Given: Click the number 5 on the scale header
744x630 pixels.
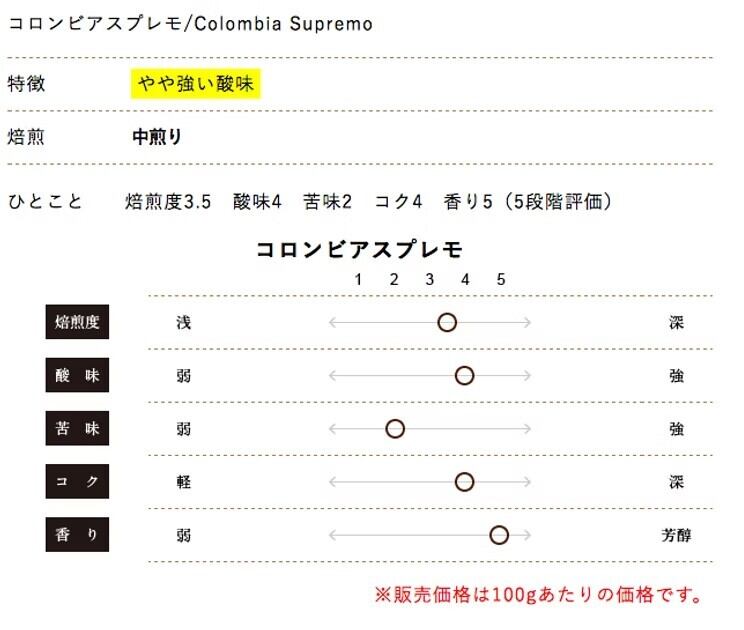Looking at the screenshot, I should 501,279.
